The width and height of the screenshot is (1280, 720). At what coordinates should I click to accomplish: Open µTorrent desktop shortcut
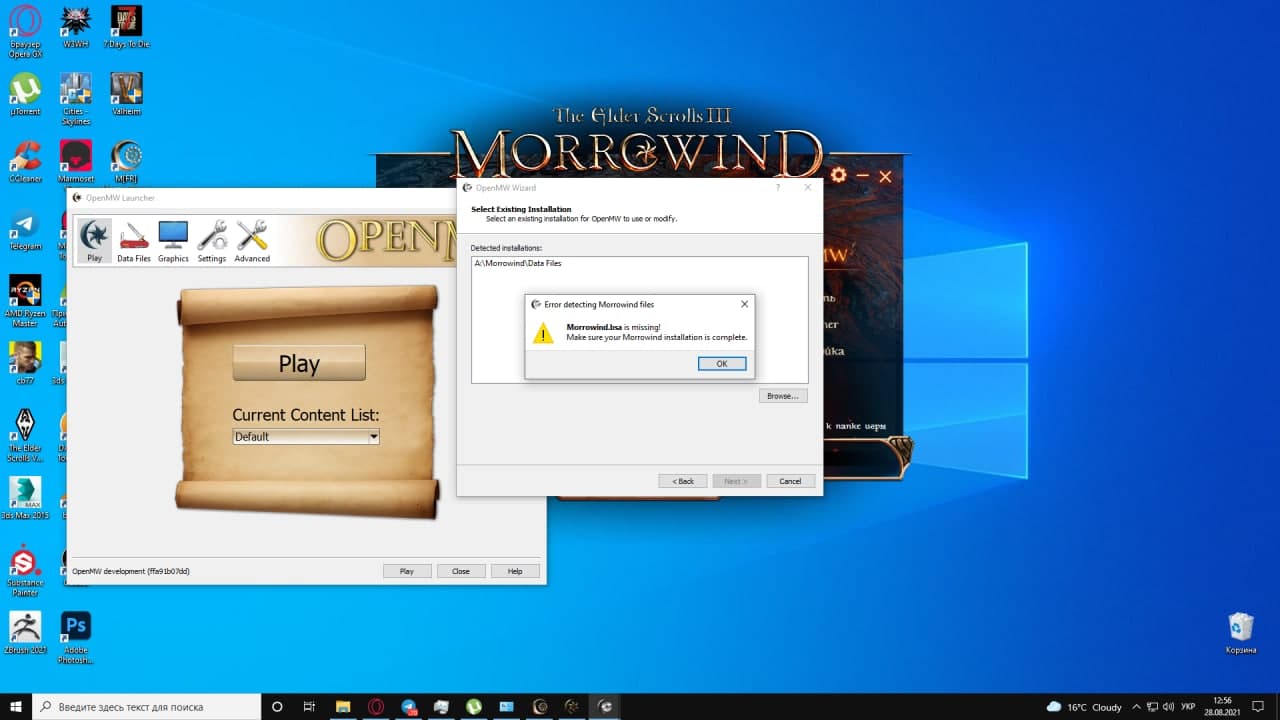(25, 94)
